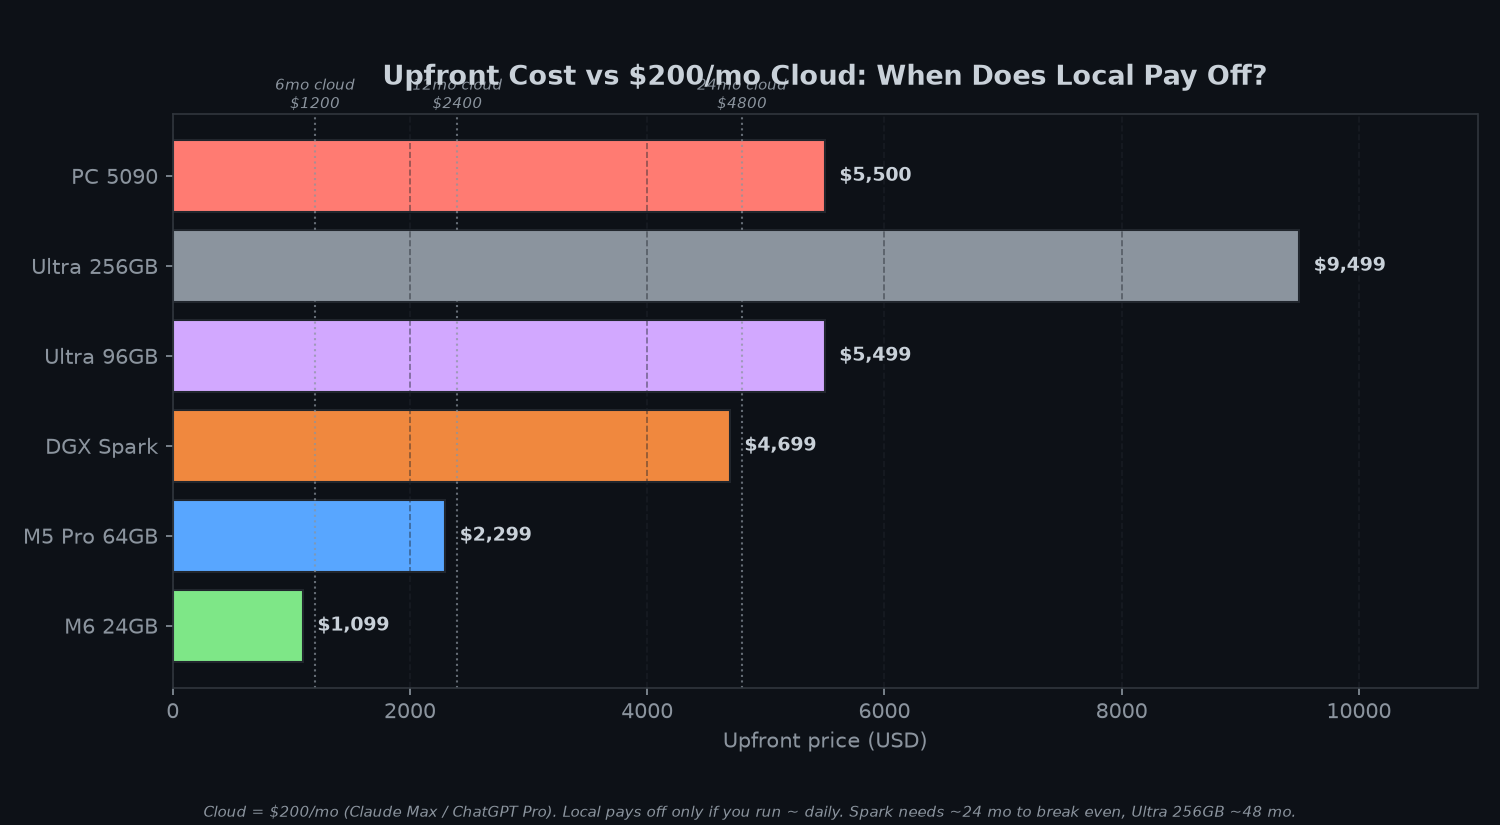The image size is (1500, 825).
Task: Click the M6 24GB green bar
Action: pos(238,626)
